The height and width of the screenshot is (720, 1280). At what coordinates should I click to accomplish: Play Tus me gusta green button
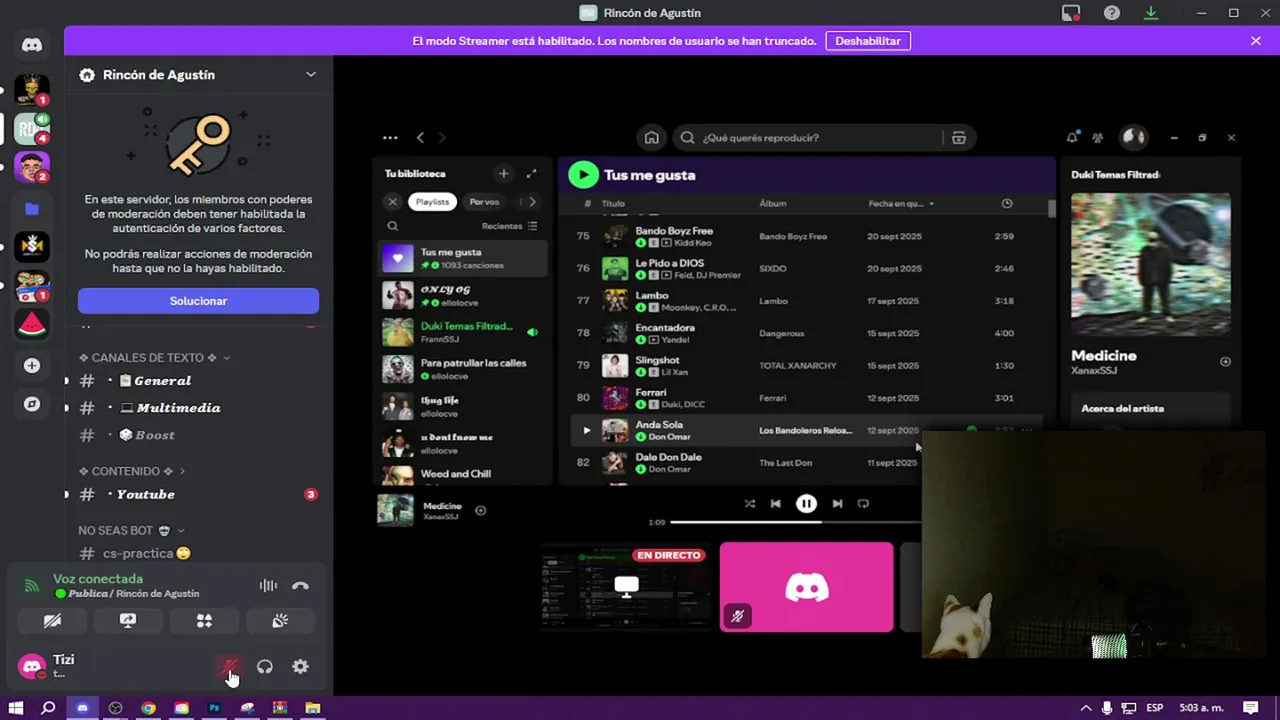583,175
